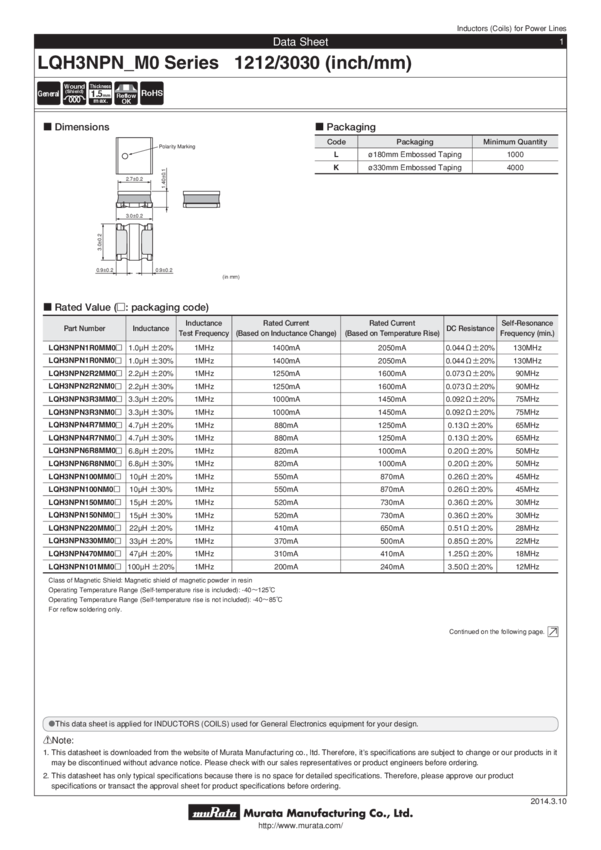Click packaging code 'L' cell
This screenshot has width=601, height=850.
point(336,154)
